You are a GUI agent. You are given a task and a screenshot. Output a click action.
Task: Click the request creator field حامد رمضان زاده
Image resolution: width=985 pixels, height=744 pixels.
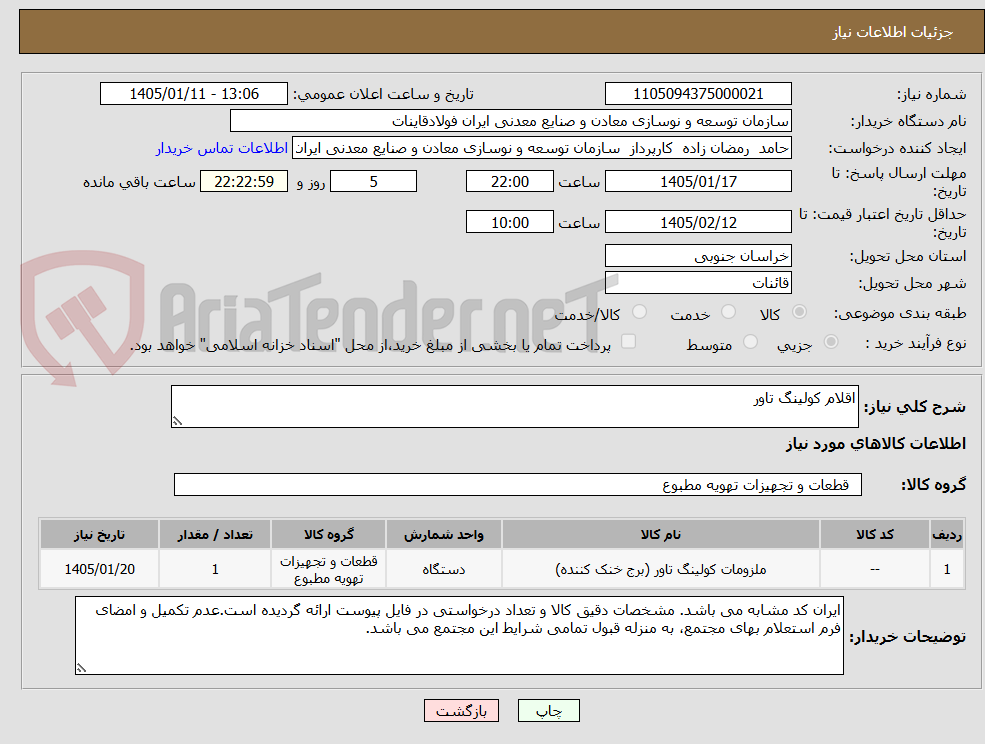point(541,148)
